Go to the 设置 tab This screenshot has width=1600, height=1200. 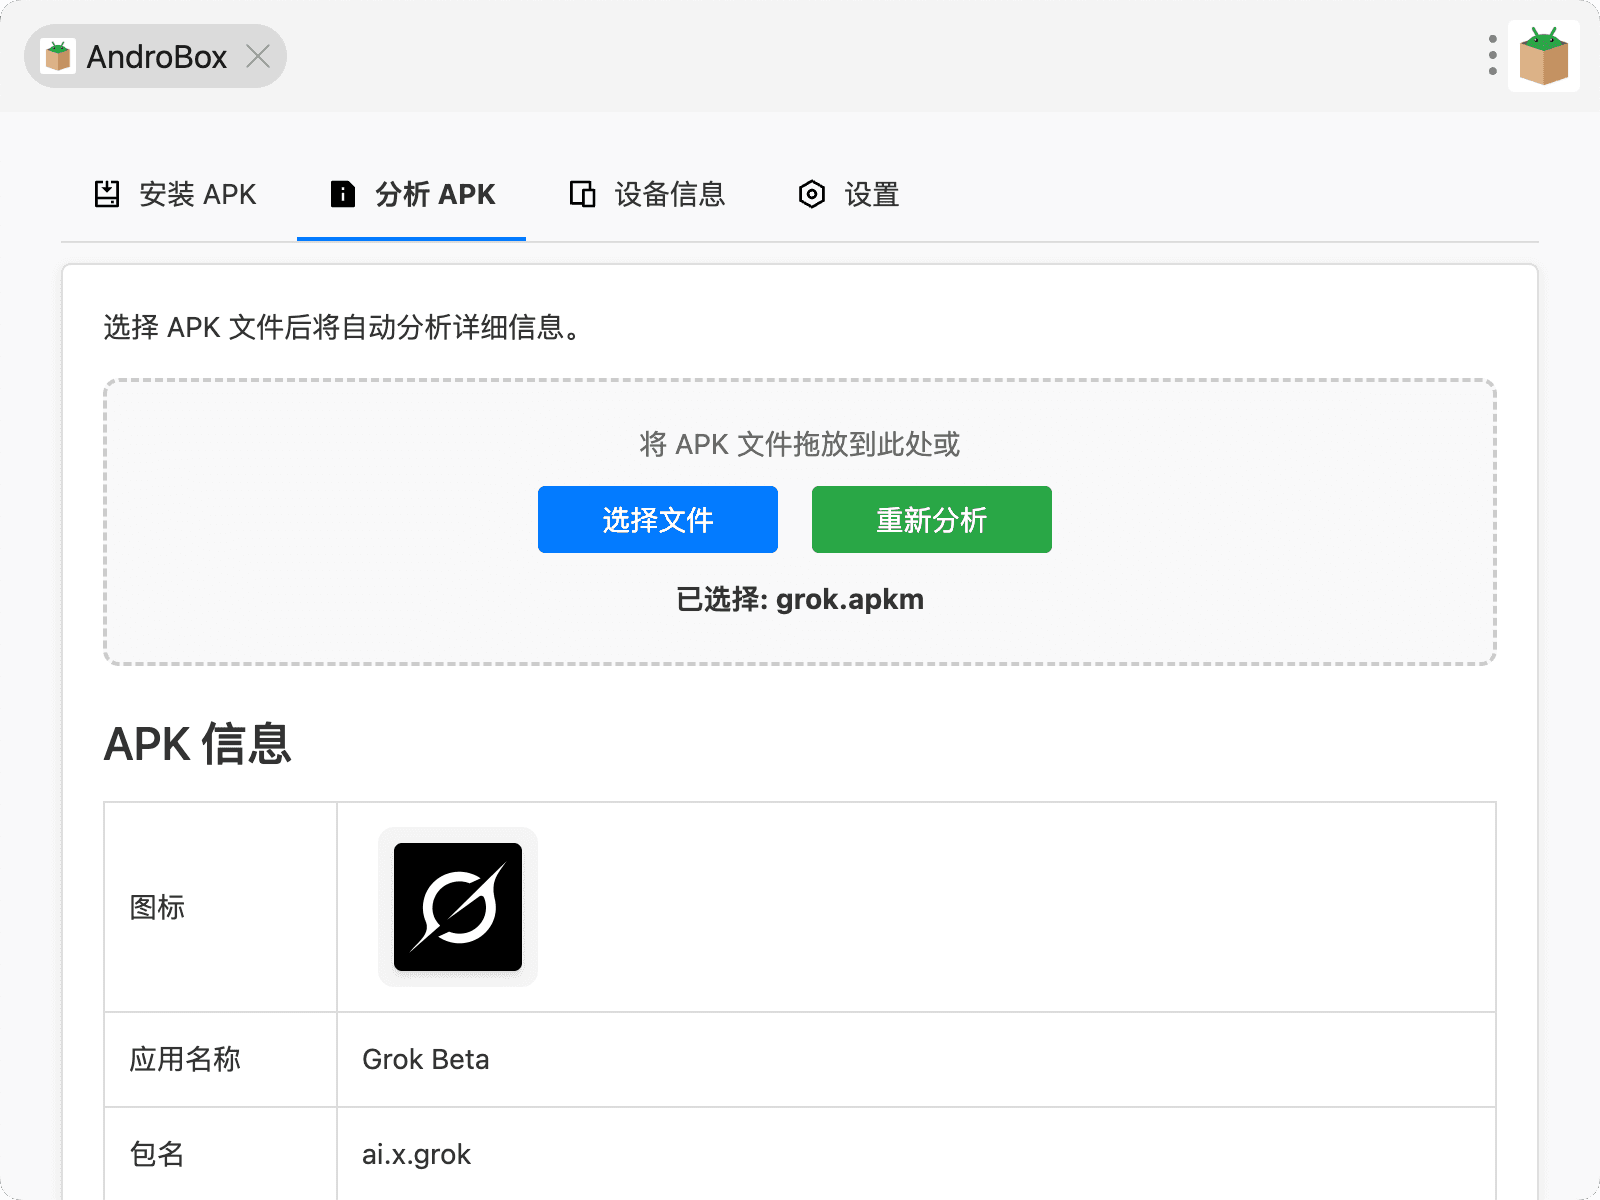click(848, 194)
